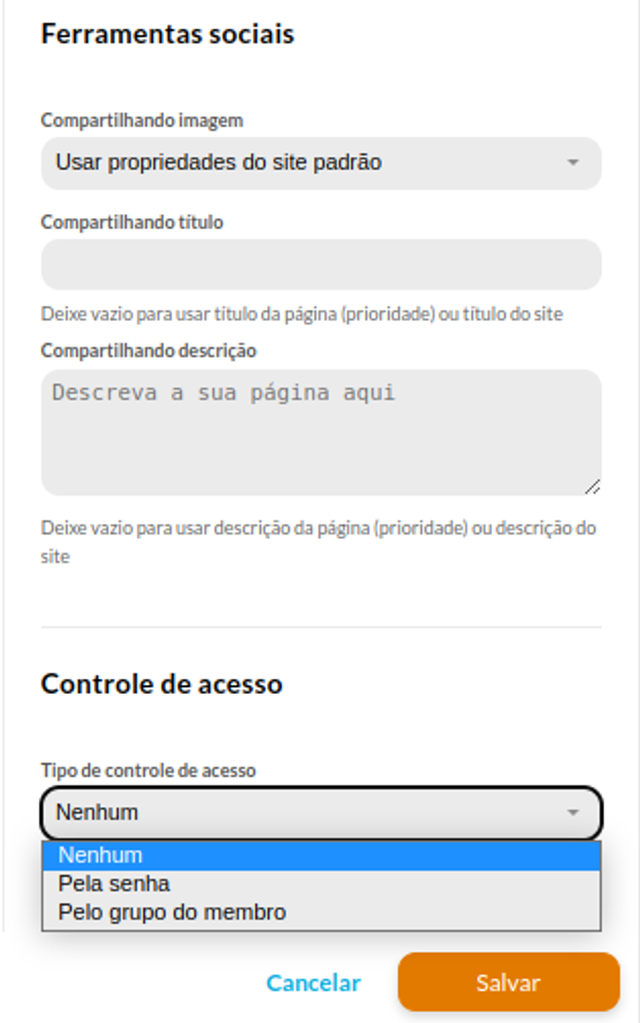Click the arrow on the Nenhum select box

[573, 813]
